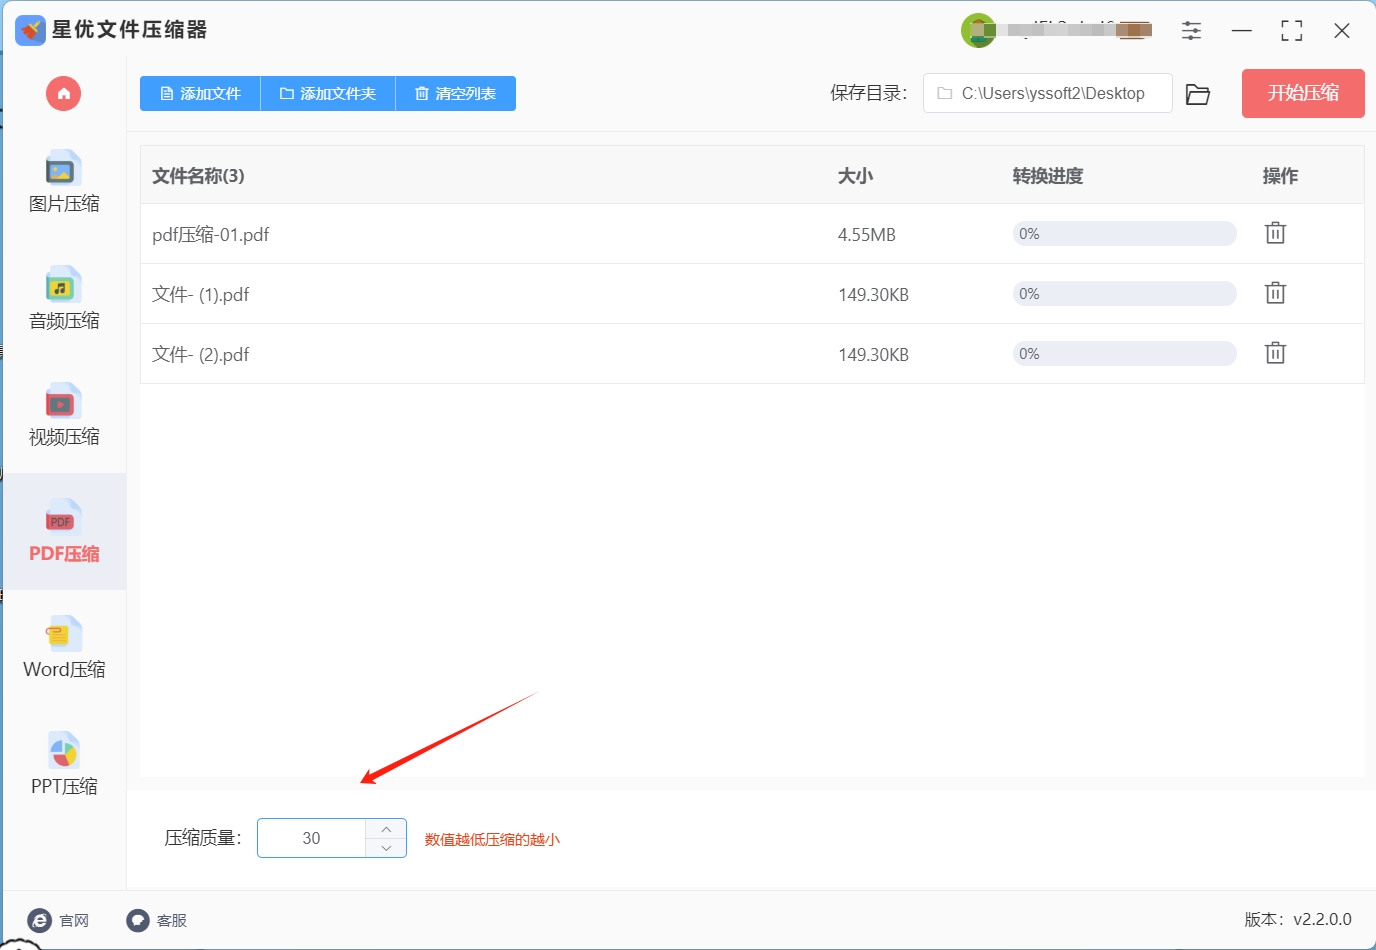The width and height of the screenshot is (1376, 950).
Task: Click progress bar of 文件- (1).pdf
Action: coord(1125,294)
